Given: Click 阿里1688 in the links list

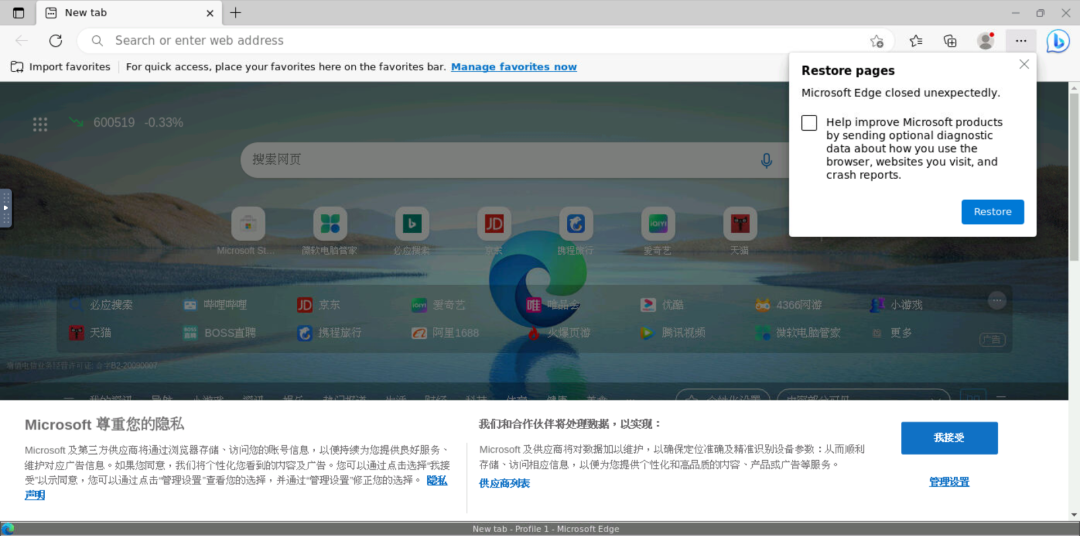Looking at the screenshot, I should (445, 333).
